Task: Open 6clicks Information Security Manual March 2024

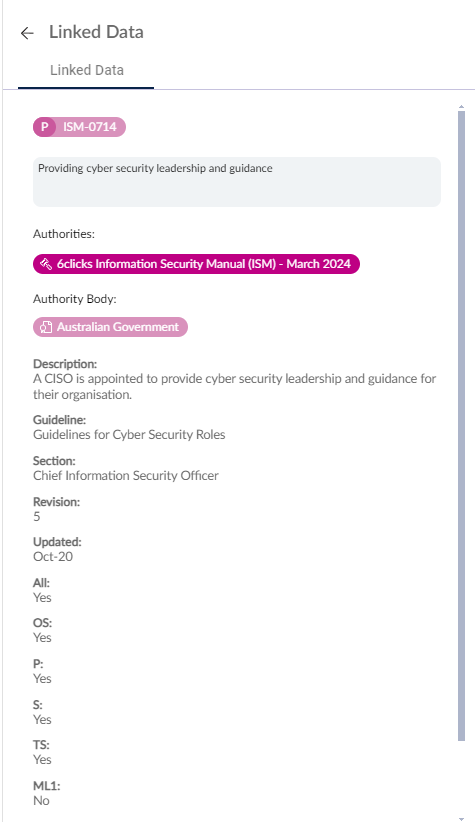Action: 197,264
